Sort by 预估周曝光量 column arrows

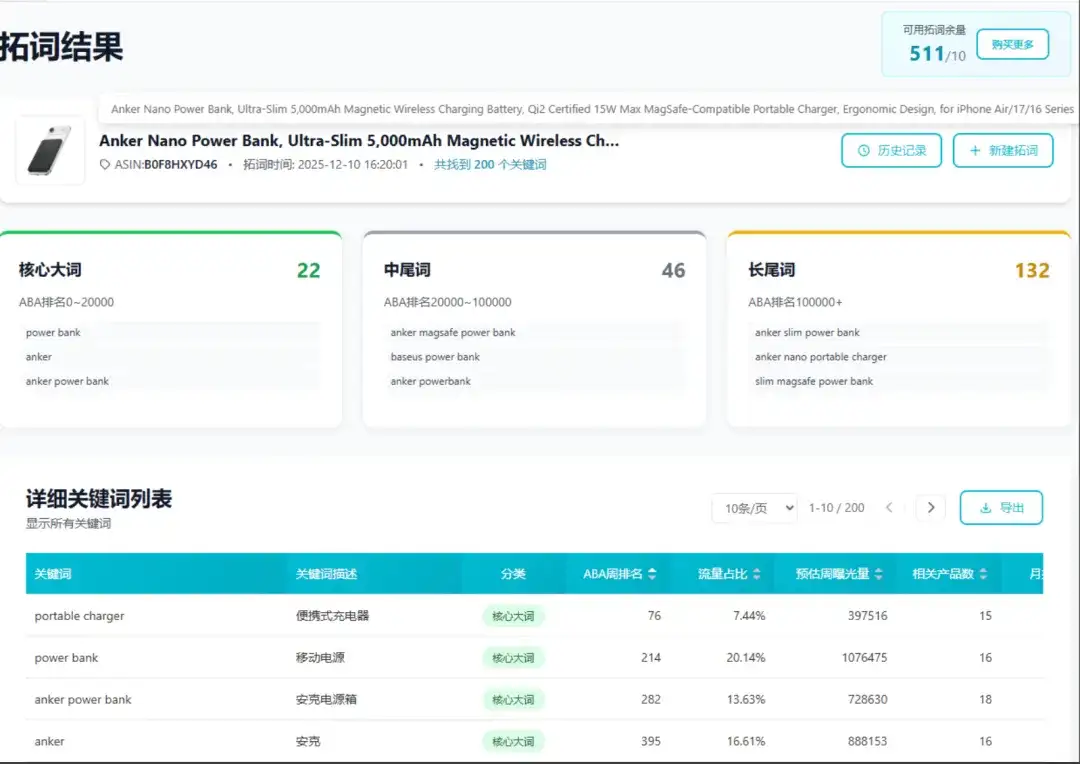[x=878, y=574]
